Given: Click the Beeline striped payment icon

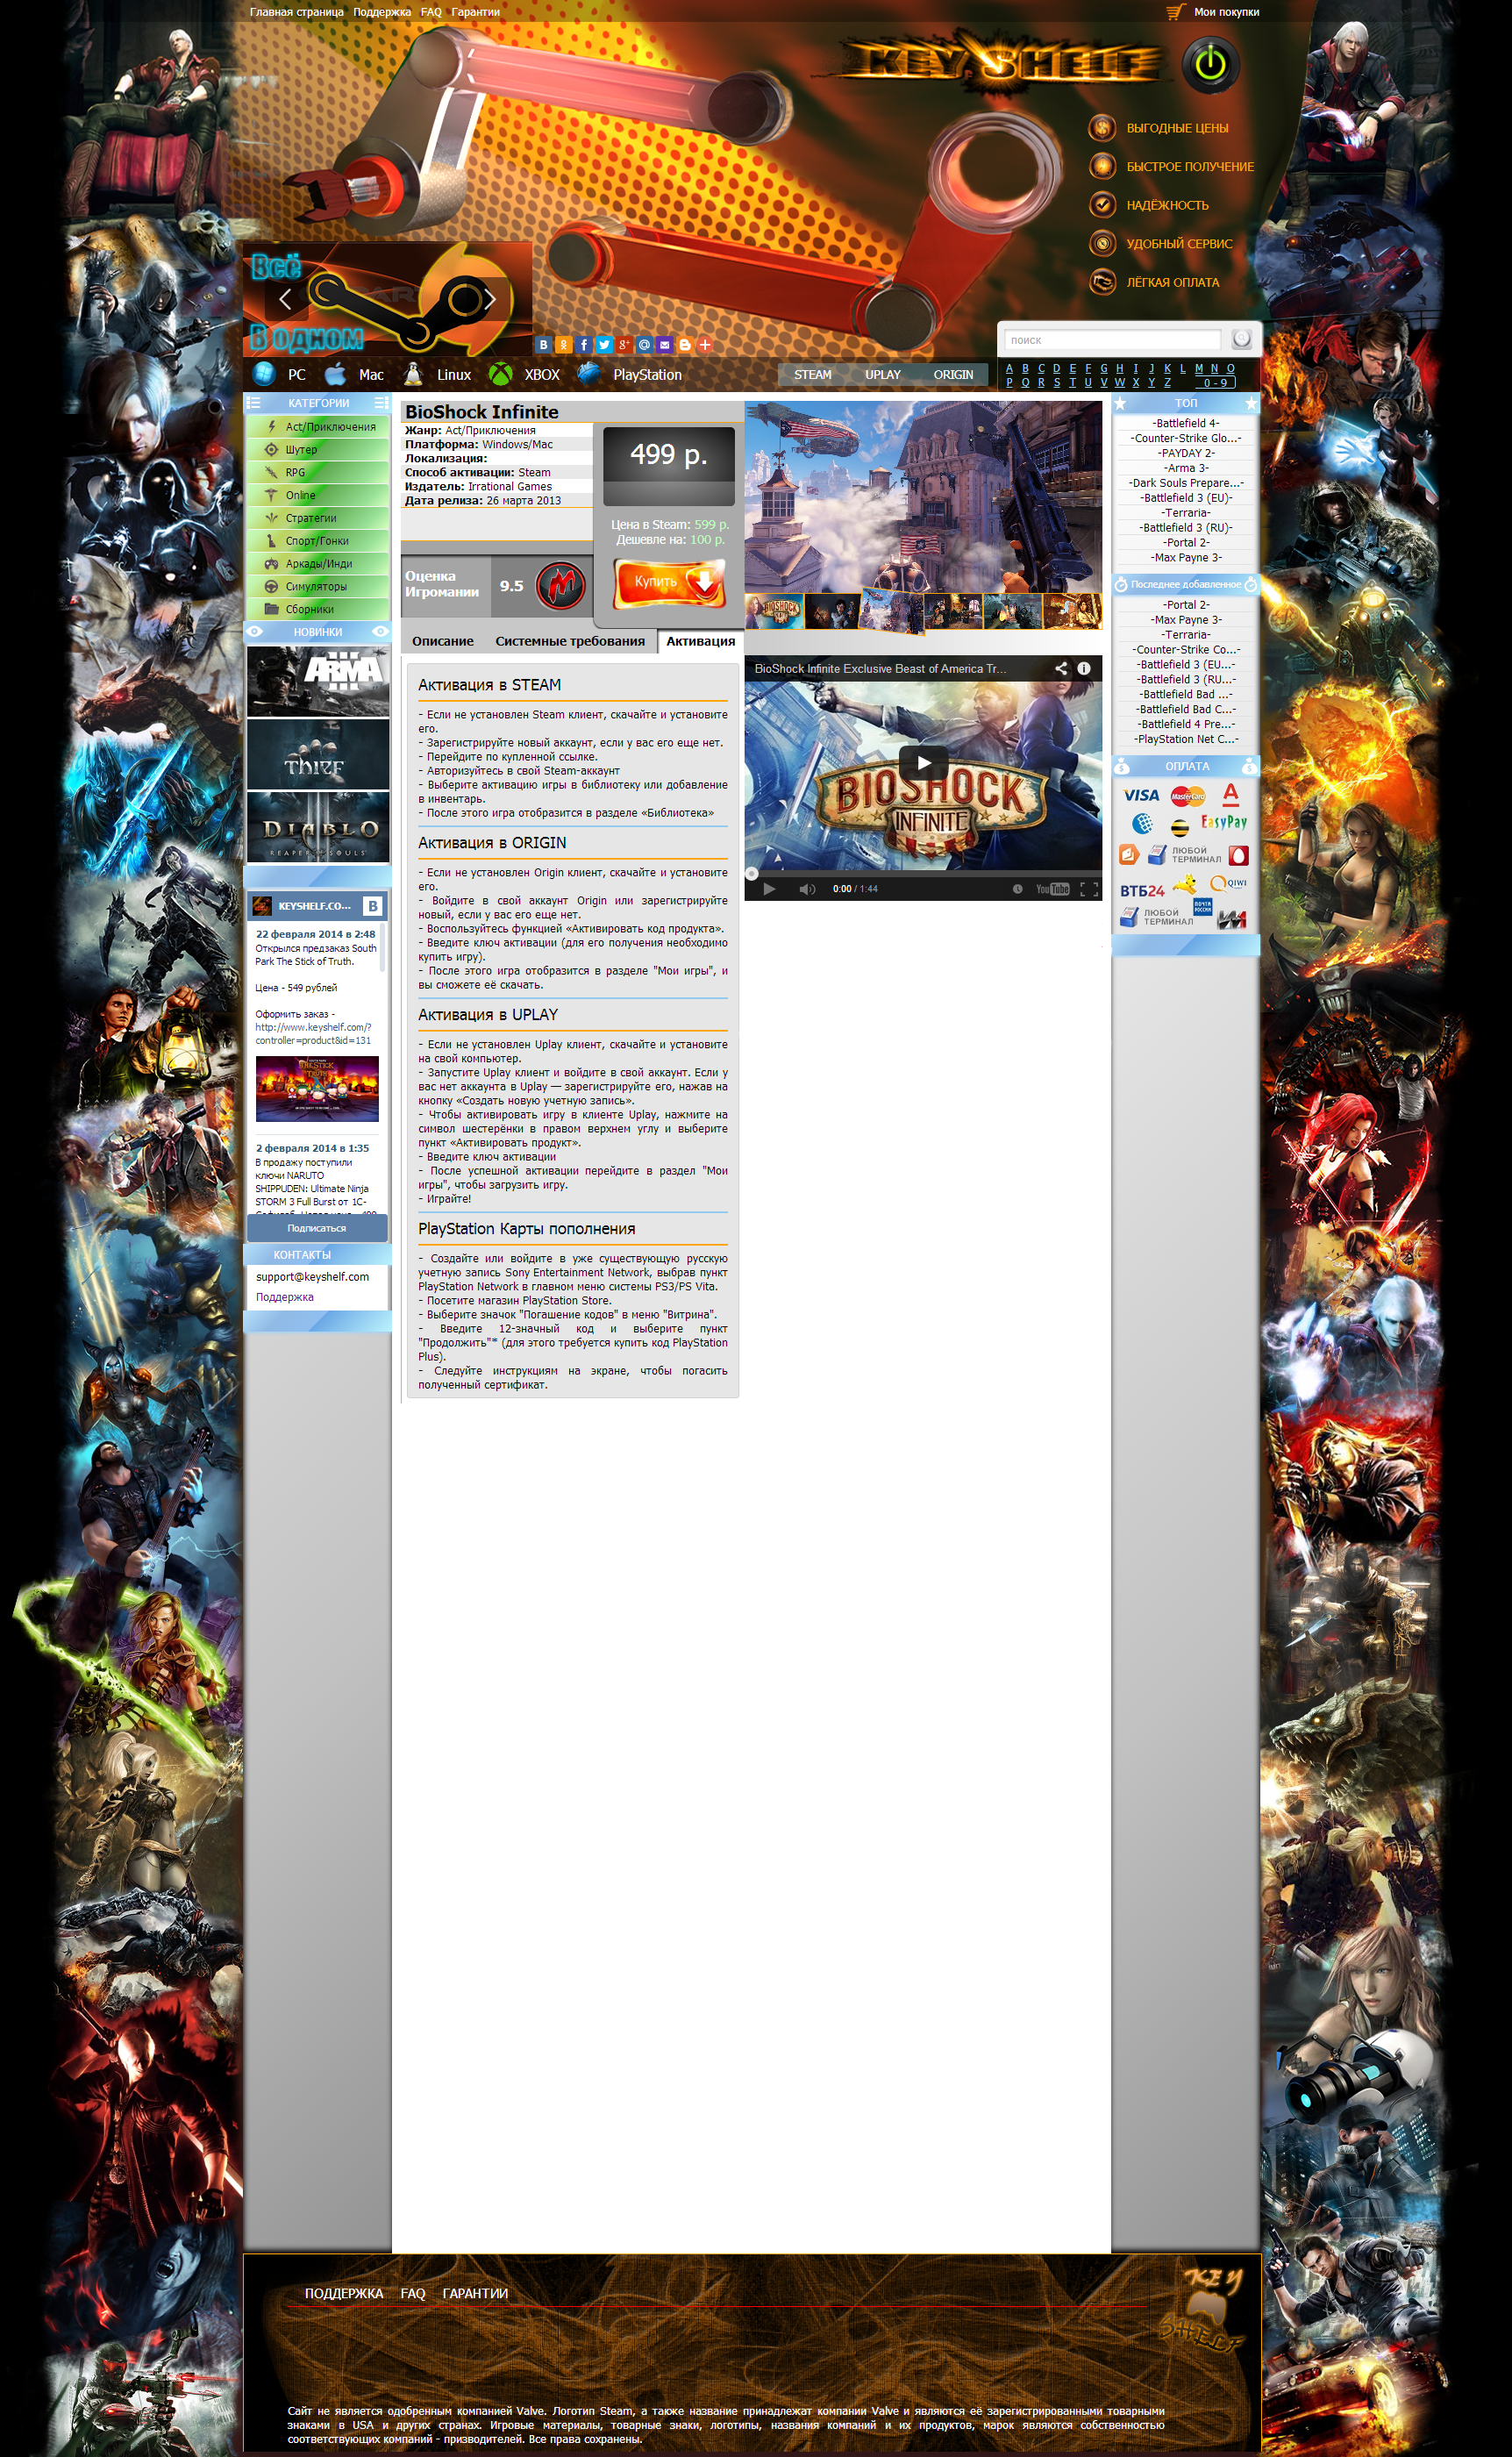Looking at the screenshot, I should [x=1180, y=827].
